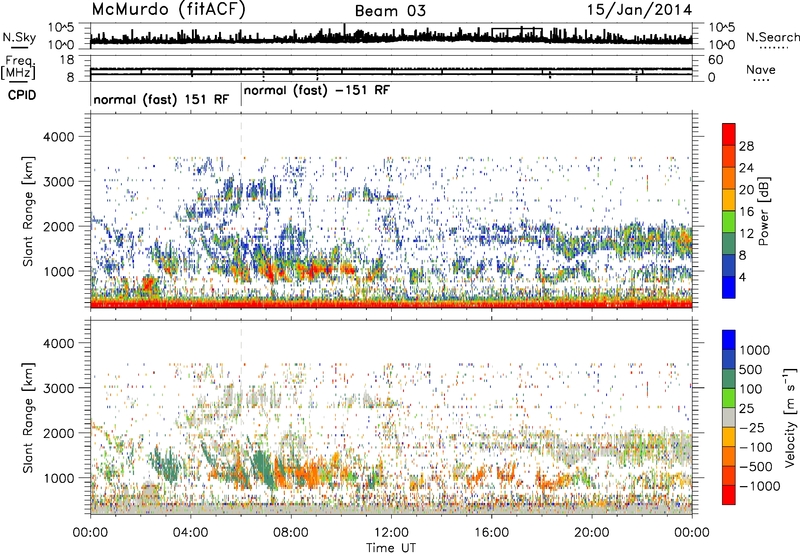Viewport: 800px width, 554px height.
Task: Pick the blue bottom segment of Power colorbar
Action: click(x=729, y=287)
